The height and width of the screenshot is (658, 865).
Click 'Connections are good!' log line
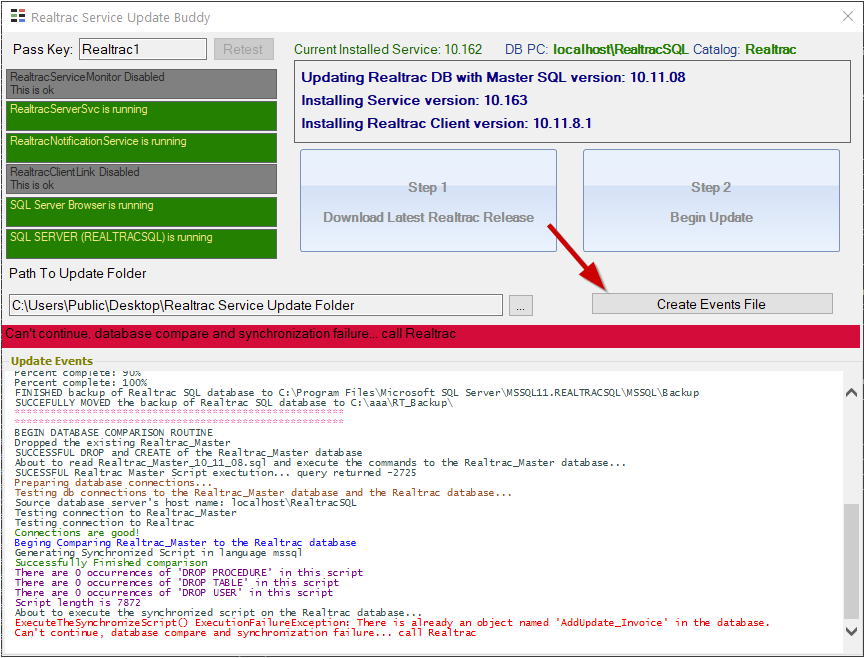pyautogui.click(x=77, y=532)
